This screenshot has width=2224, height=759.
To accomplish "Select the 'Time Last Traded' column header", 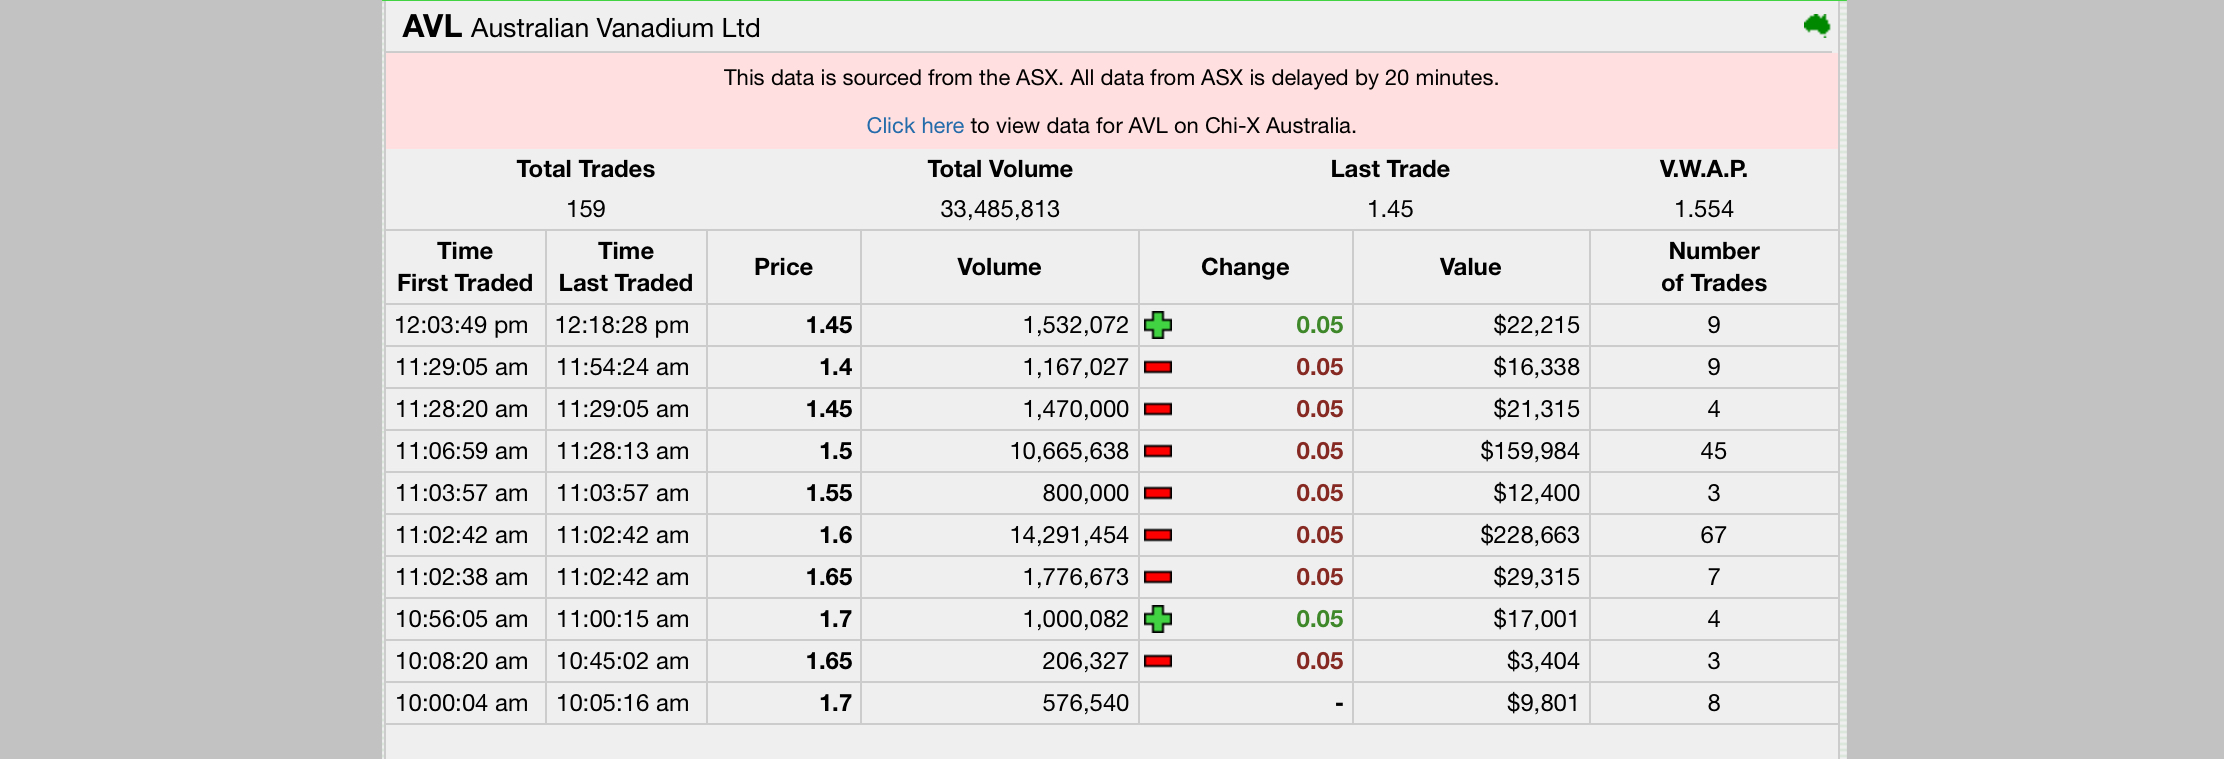I will [x=626, y=267].
